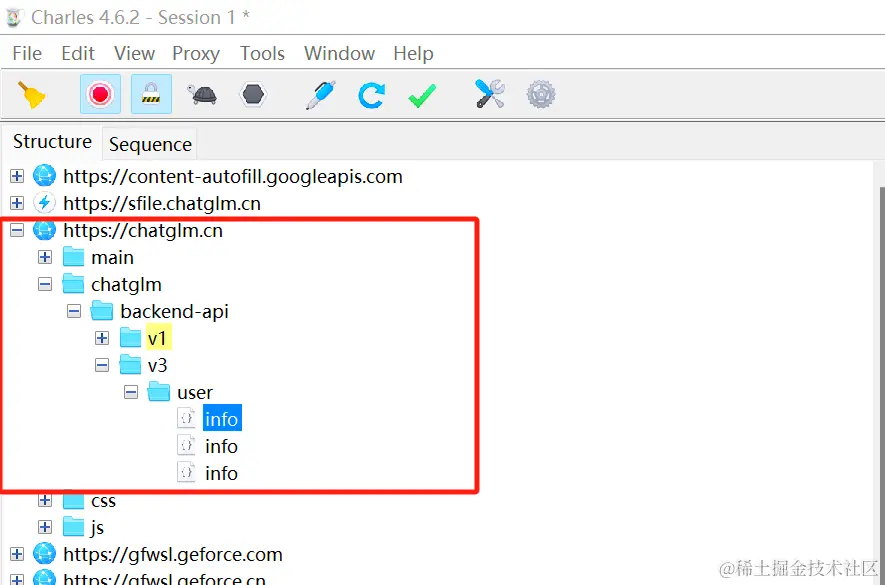The width and height of the screenshot is (885, 585).
Task: Click folder icon of backend-api
Action: click(x=102, y=311)
